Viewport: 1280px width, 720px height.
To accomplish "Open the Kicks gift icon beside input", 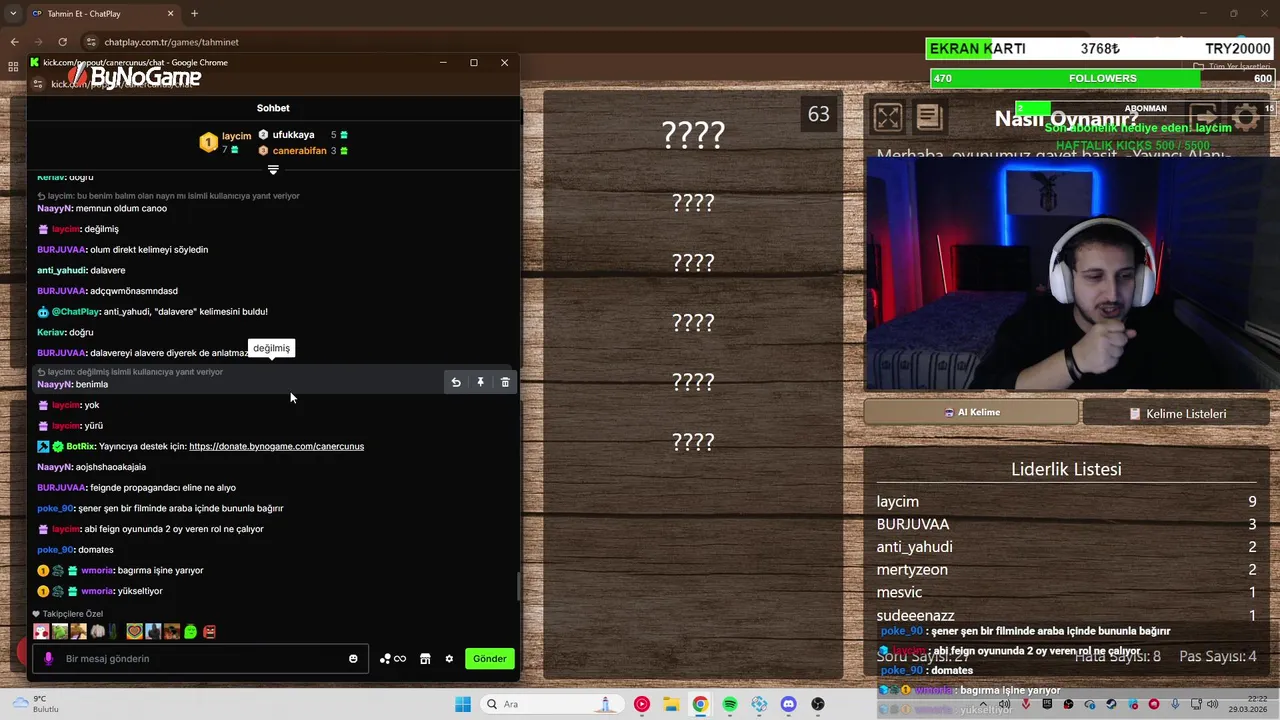I will pos(392,659).
